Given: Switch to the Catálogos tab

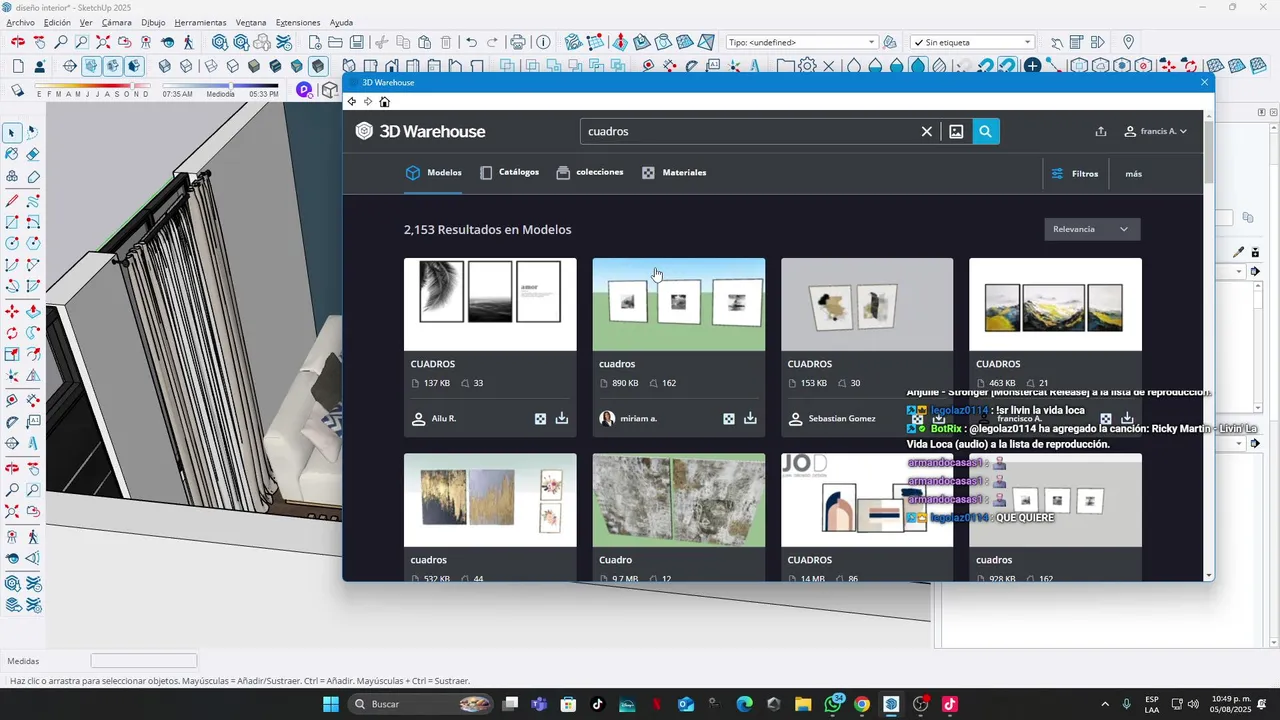Looking at the screenshot, I should pos(509,172).
